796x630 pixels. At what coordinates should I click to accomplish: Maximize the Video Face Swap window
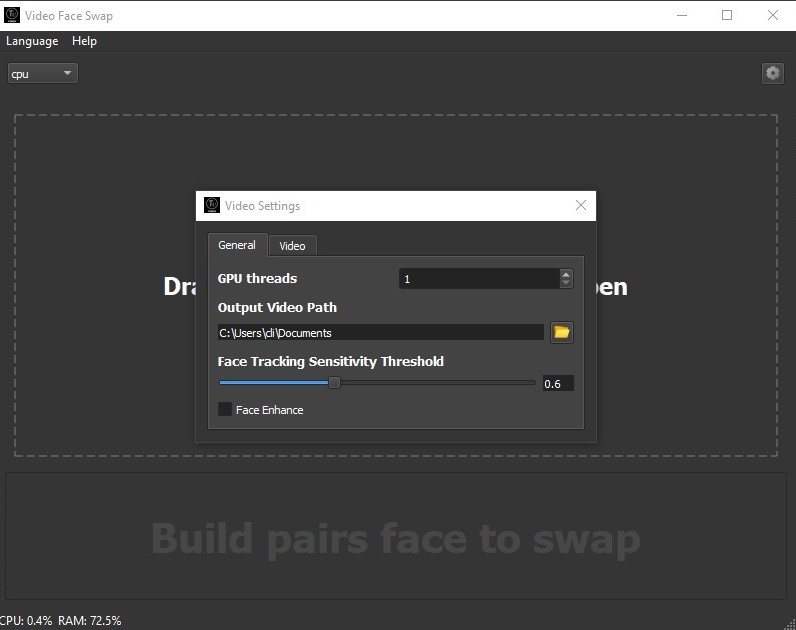pos(727,15)
